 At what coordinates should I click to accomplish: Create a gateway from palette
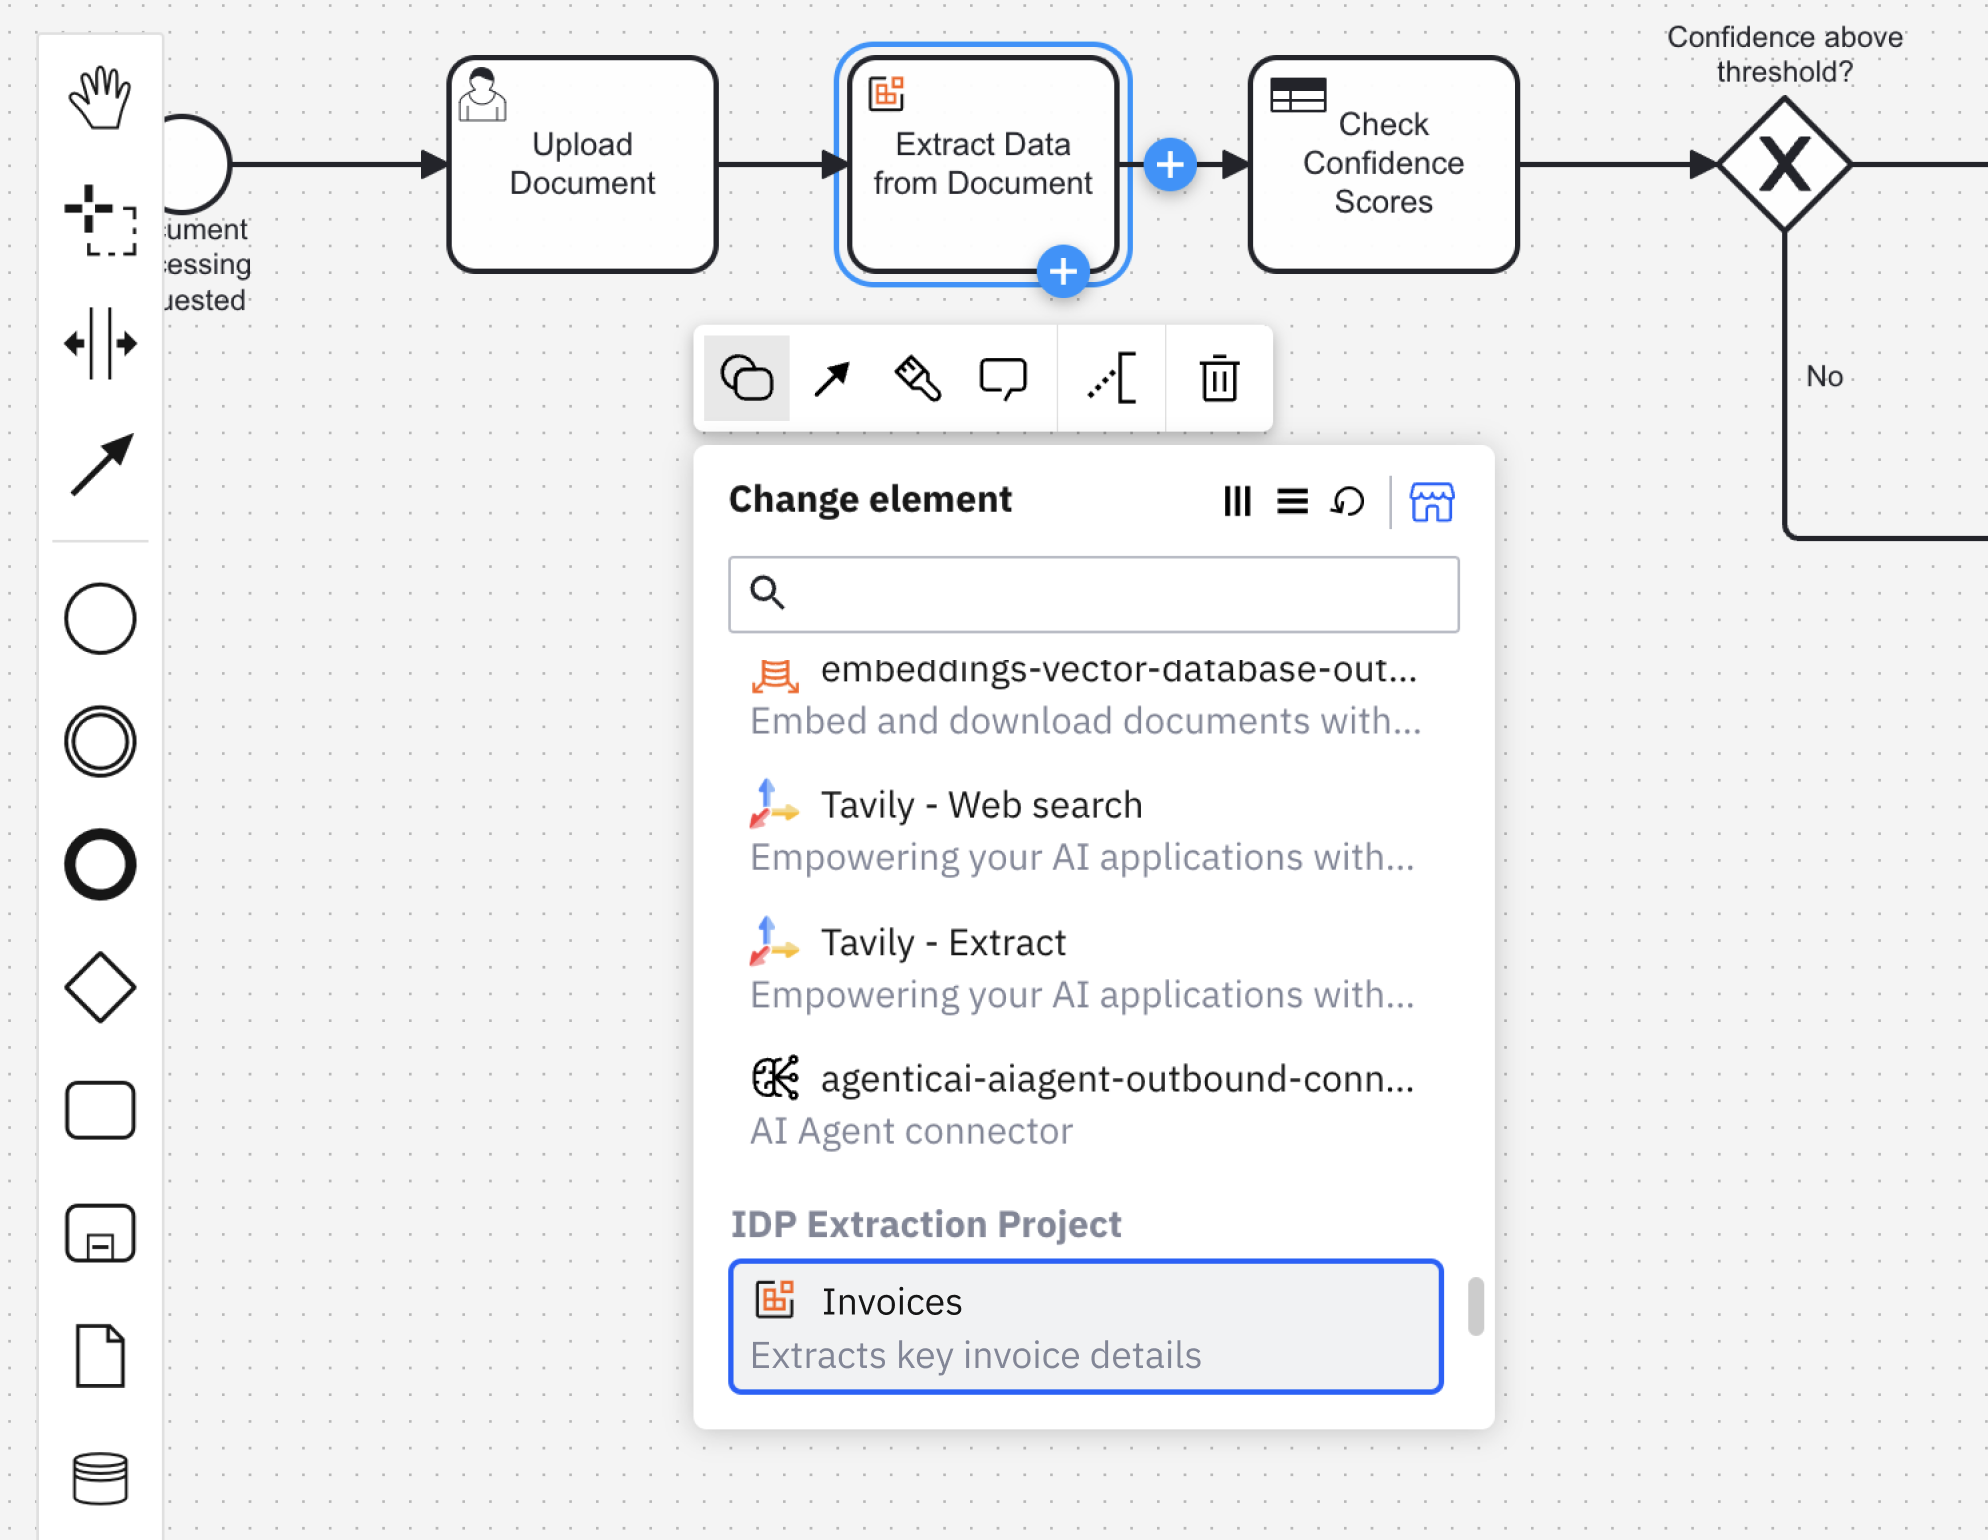(x=100, y=988)
